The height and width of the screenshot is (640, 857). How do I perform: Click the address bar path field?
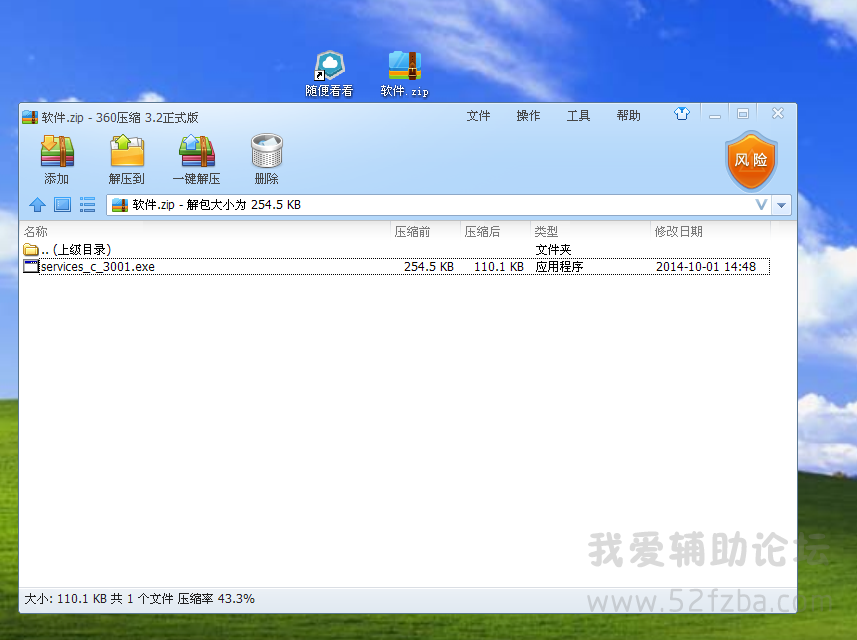[439, 205]
